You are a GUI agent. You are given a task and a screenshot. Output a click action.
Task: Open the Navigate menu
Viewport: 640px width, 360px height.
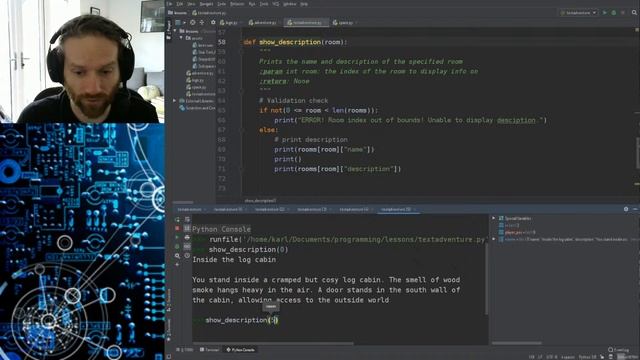pos(206,4)
